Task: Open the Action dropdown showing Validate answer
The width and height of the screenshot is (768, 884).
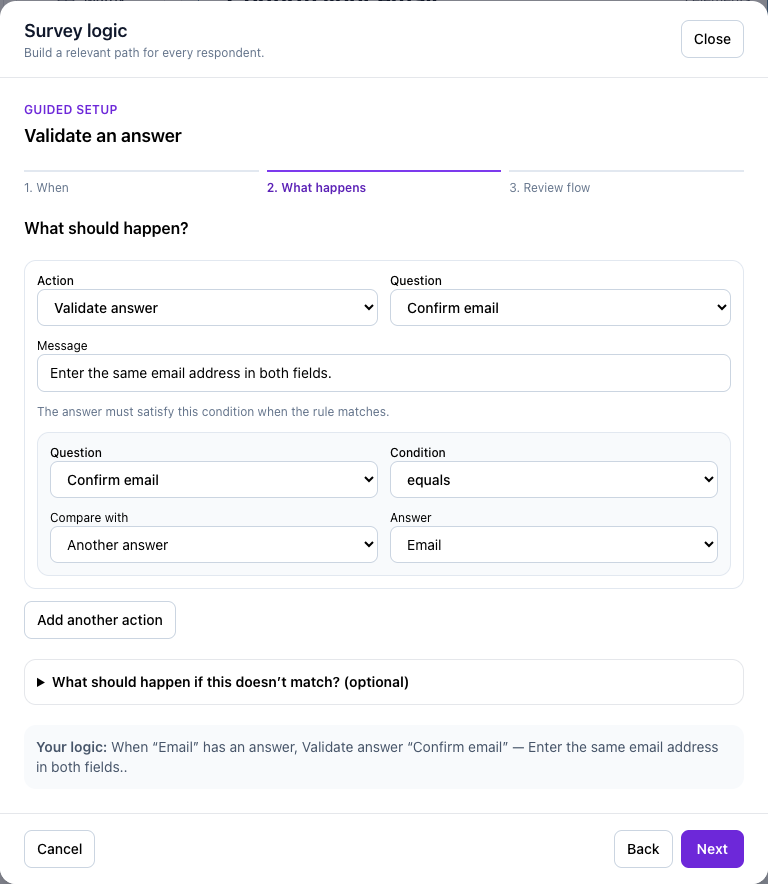Action: pyautogui.click(x=207, y=307)
